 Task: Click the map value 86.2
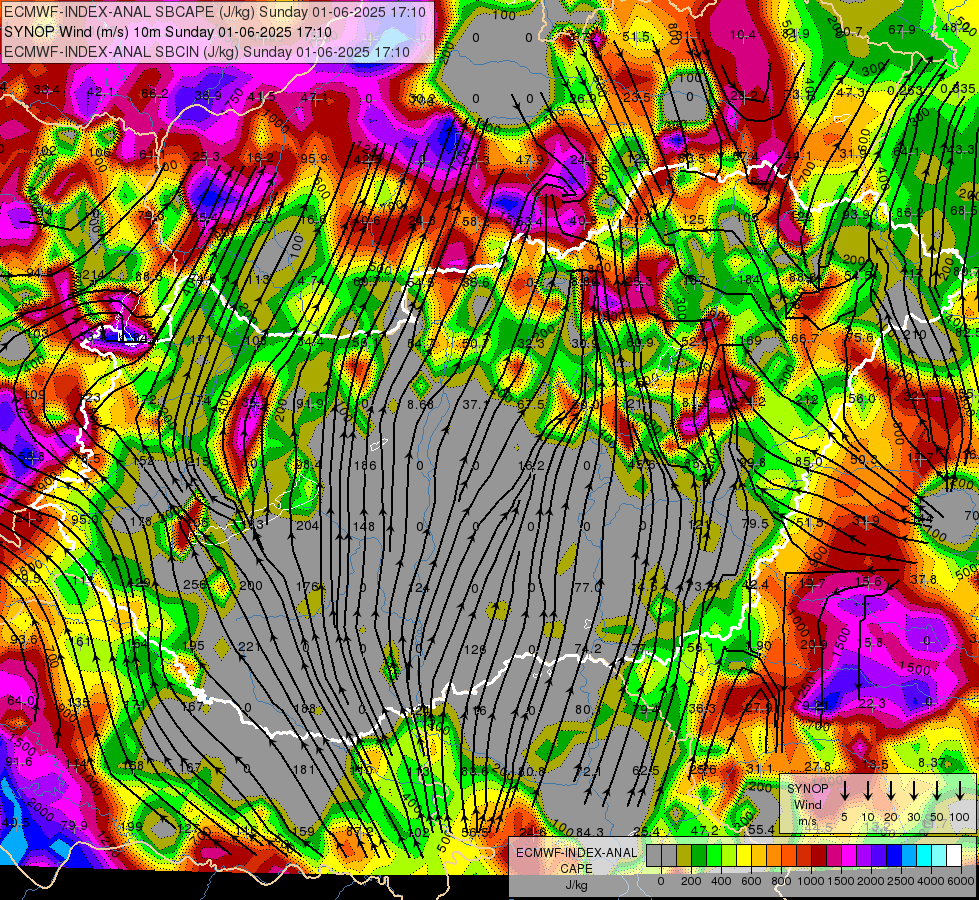(x=909, y=212)
